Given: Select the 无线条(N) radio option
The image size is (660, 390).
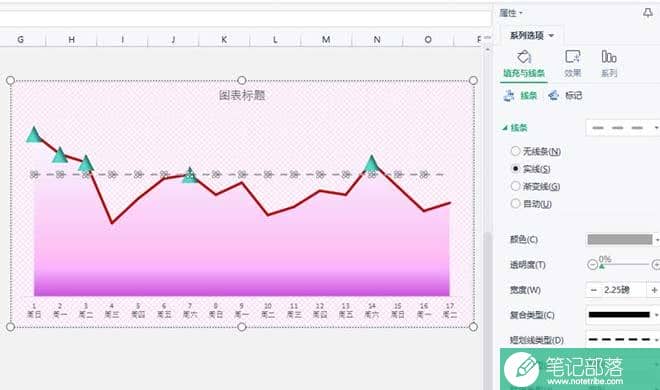Looking at the screenshot, I should 535,151.
